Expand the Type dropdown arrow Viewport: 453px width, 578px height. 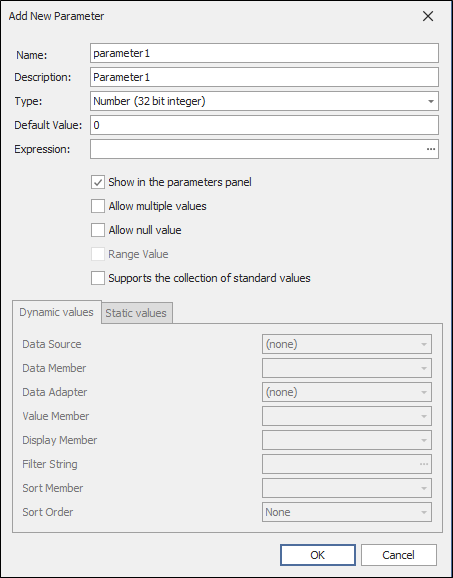pyautogui.click(x=431, y=101)
